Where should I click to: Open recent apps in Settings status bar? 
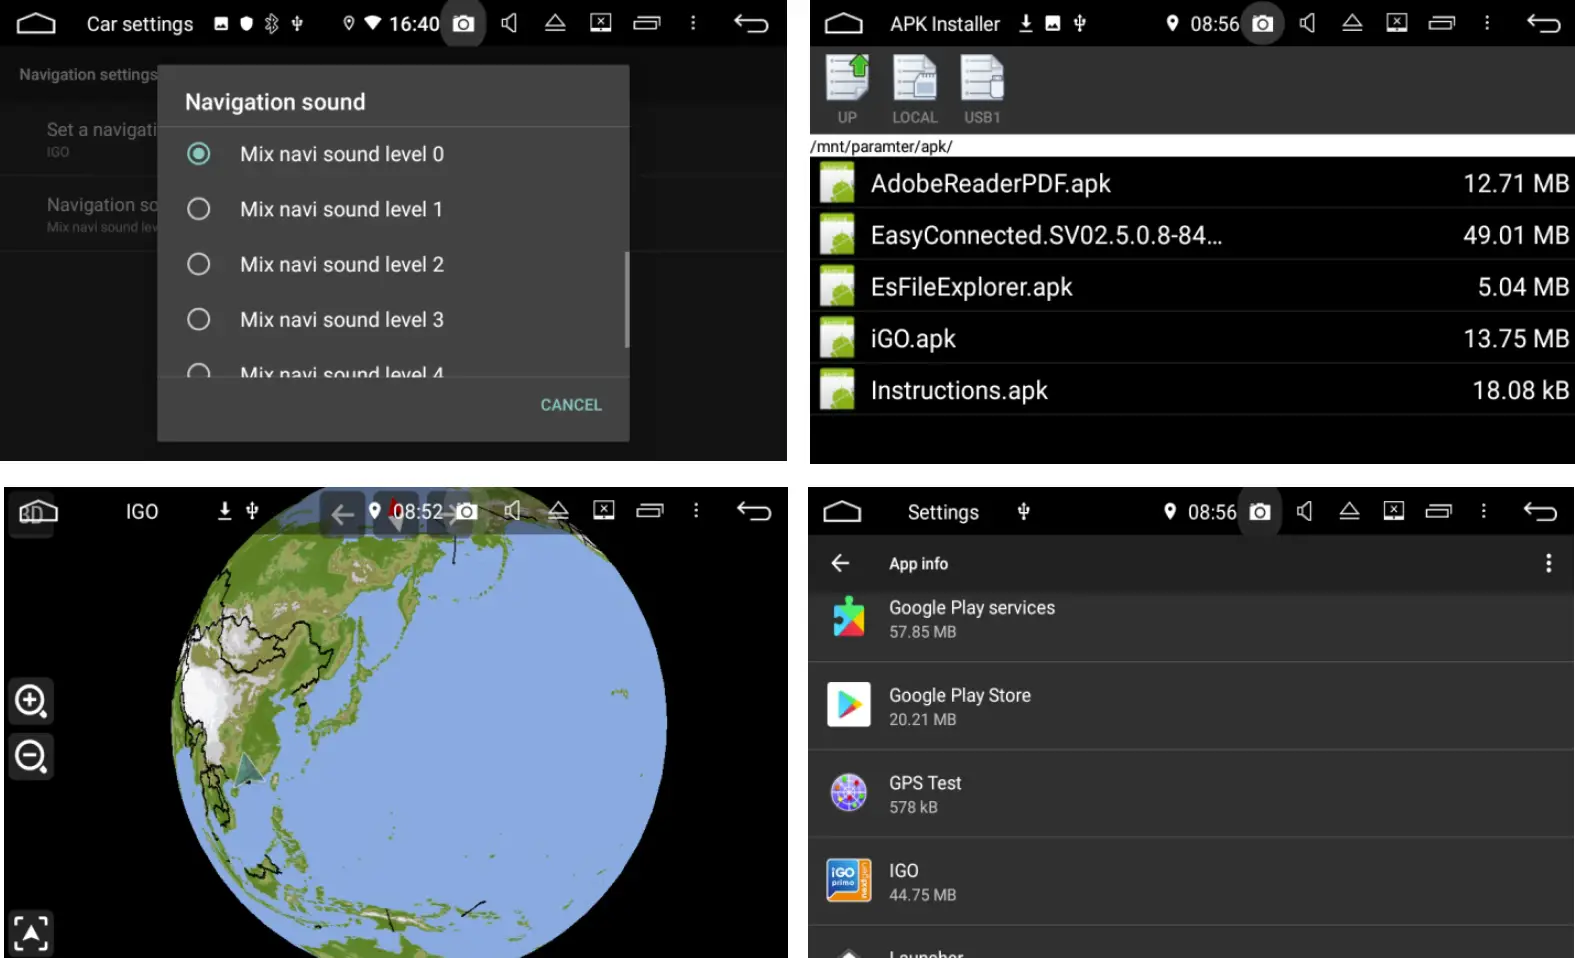coord(1439,511)
